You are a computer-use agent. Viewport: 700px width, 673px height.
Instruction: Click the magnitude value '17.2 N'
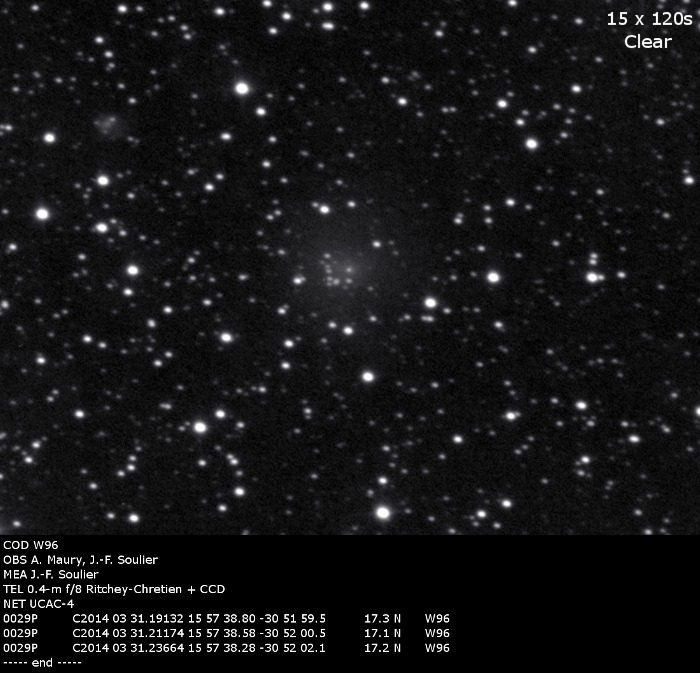point(382,648)
